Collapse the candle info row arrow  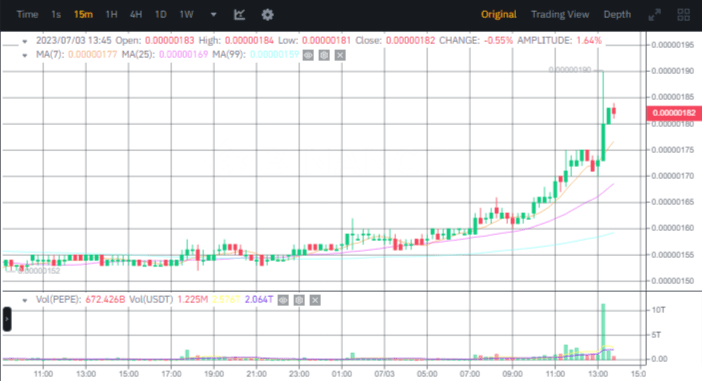click(x=25, y=42)
